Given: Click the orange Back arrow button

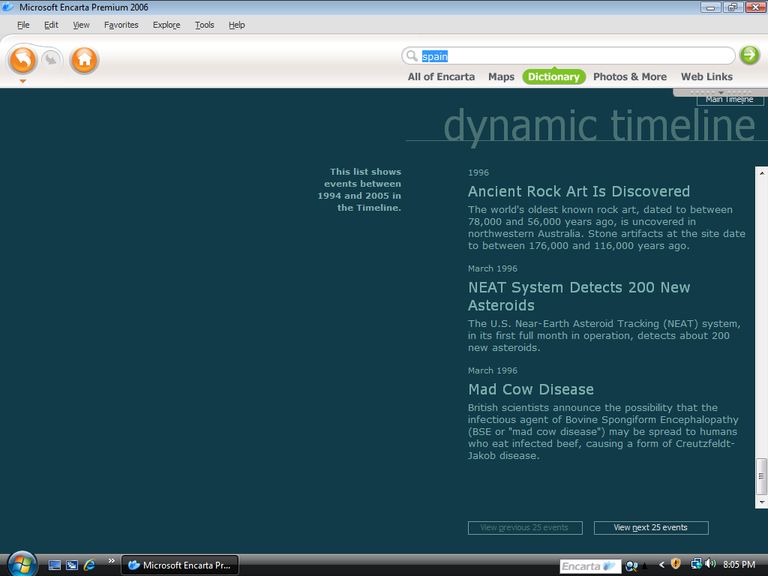Looking at the screenshot, I should tap(22, 60).
